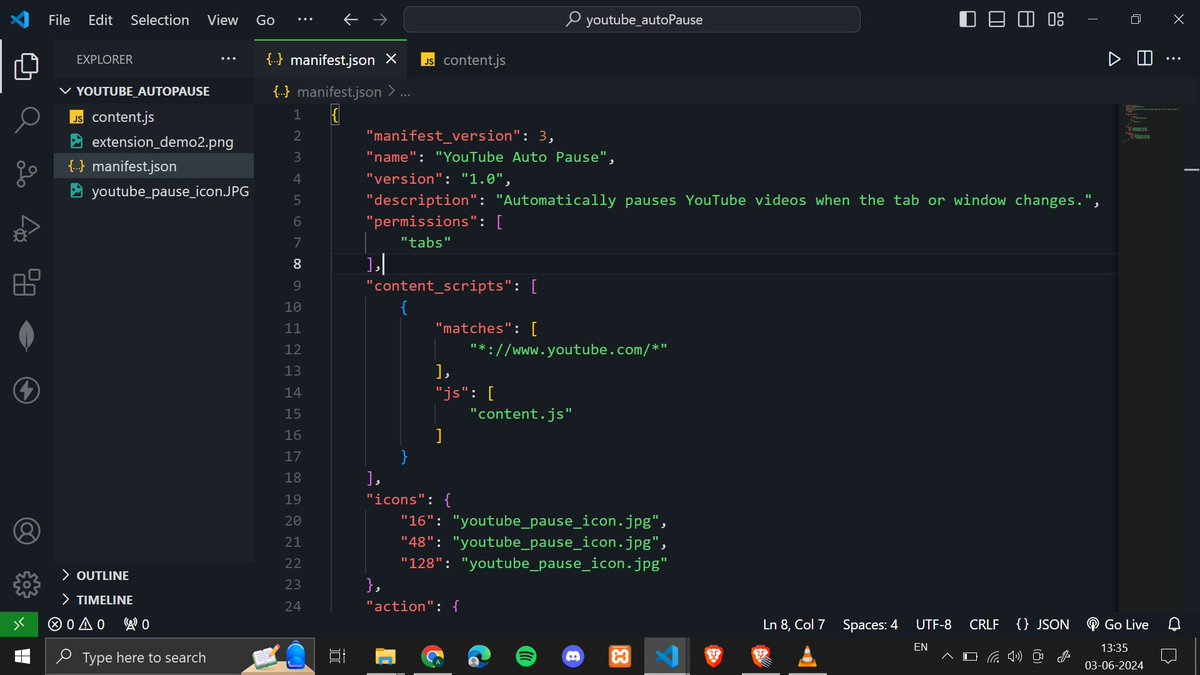
Task: Open File Explorer from taskbar
Action: [385, 657]
